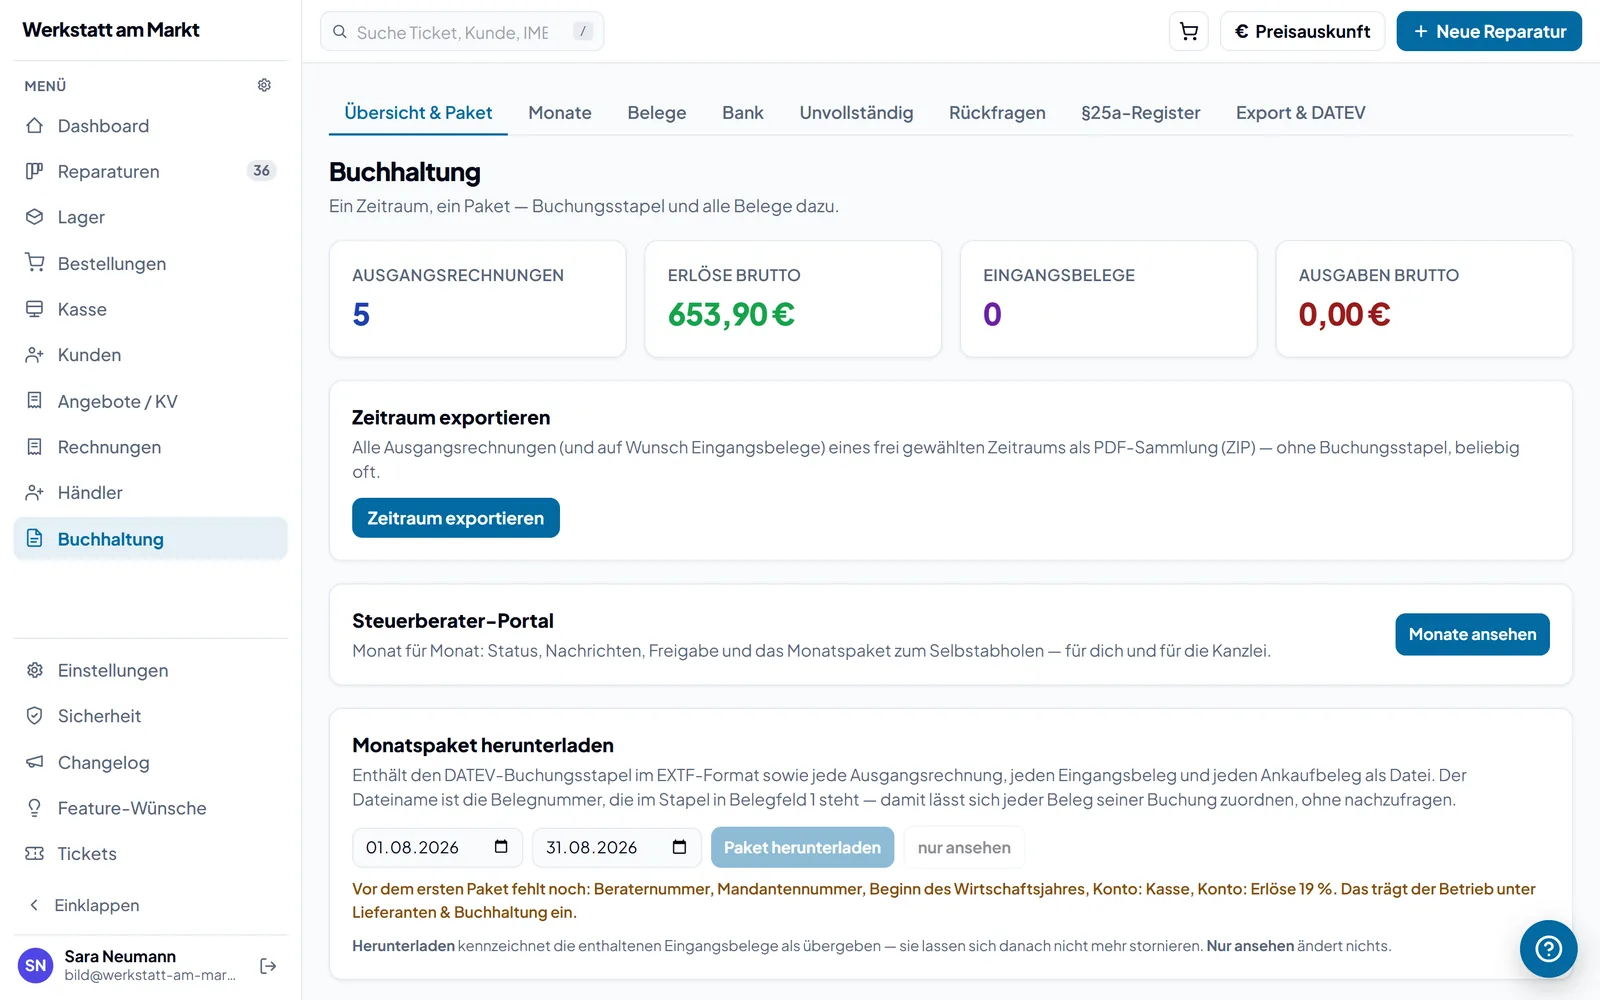Click the start date field 01.08.2026
Image resolution: width=1600 pixels, height=1000 pixels.
pos(437,847)
